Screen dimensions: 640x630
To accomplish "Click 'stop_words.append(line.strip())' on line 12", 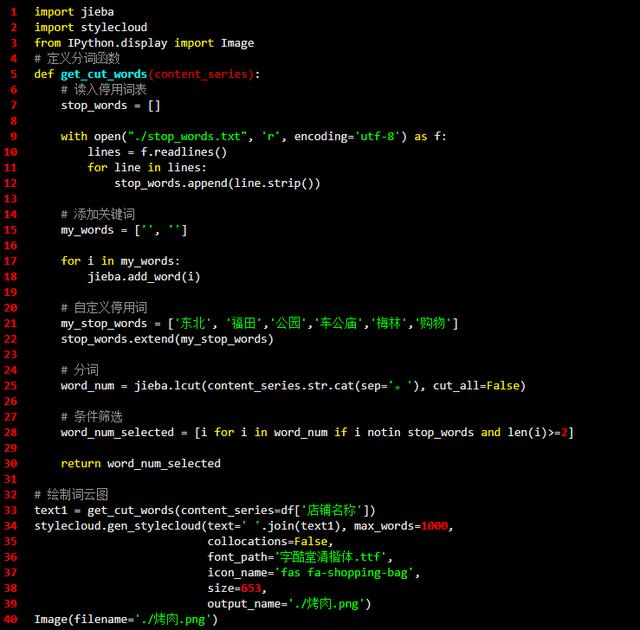I will tap(217, 183).
